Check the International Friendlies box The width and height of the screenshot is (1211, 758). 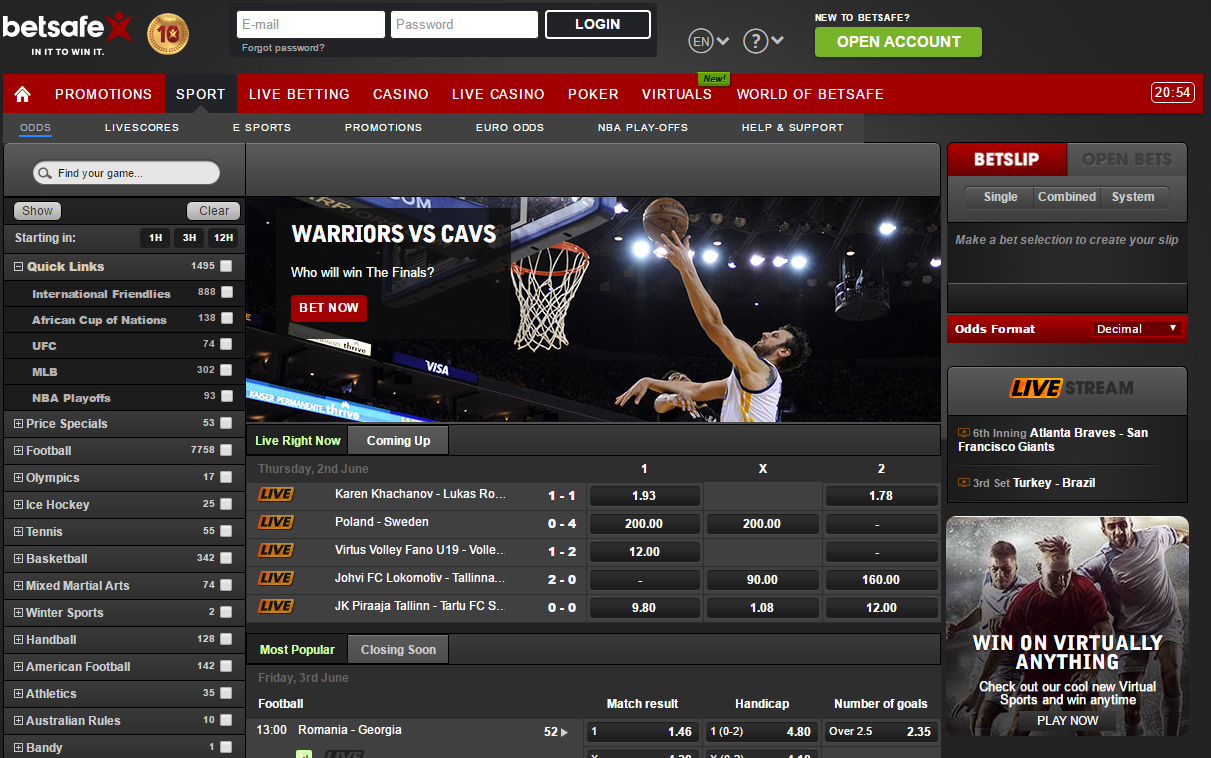click(x=227, y=293)
